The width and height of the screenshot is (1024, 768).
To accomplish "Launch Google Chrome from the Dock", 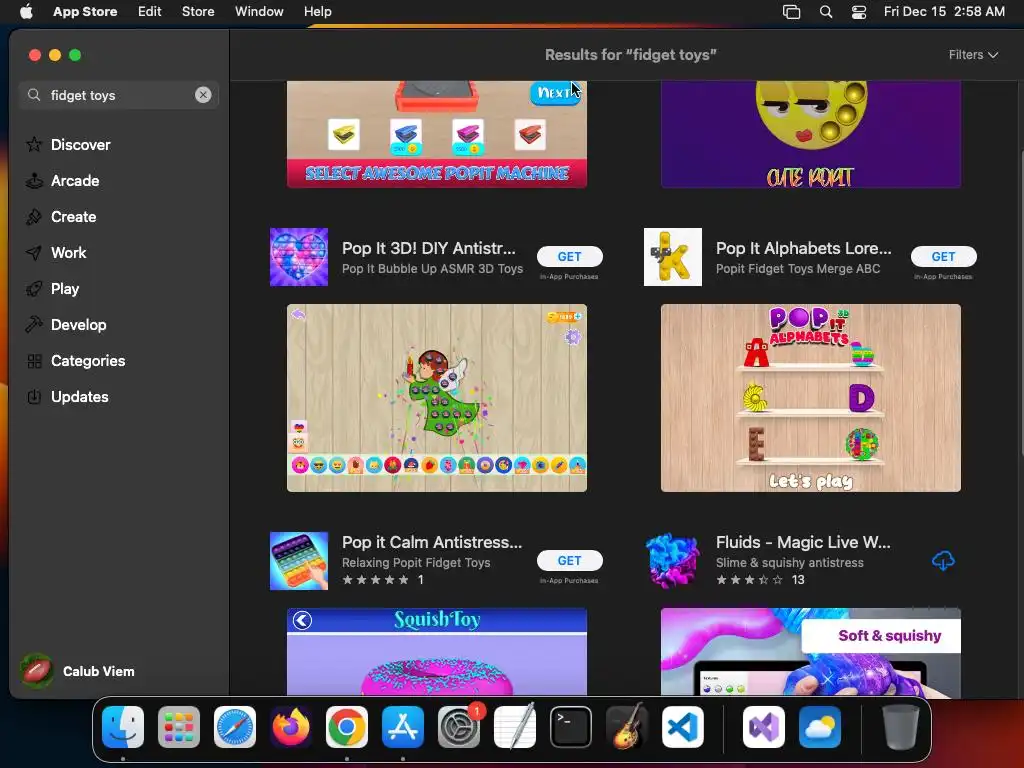I will click(x=347, y=726).
